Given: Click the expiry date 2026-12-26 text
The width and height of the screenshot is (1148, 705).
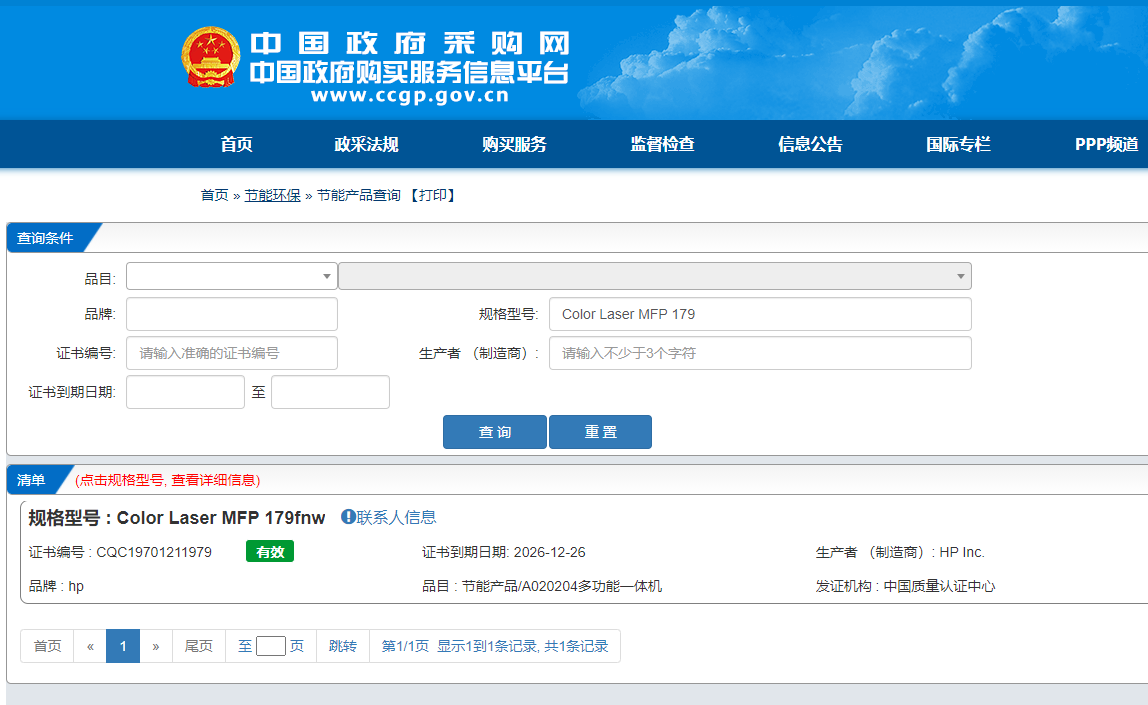Looking at the screenshot, I should point(549,552).
